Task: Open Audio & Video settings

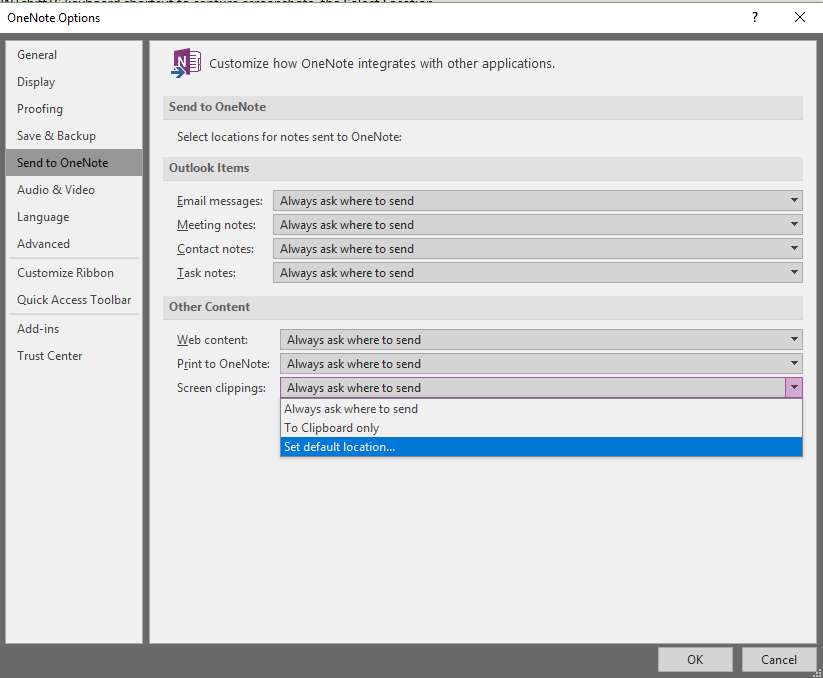Action: click(74, 190)
